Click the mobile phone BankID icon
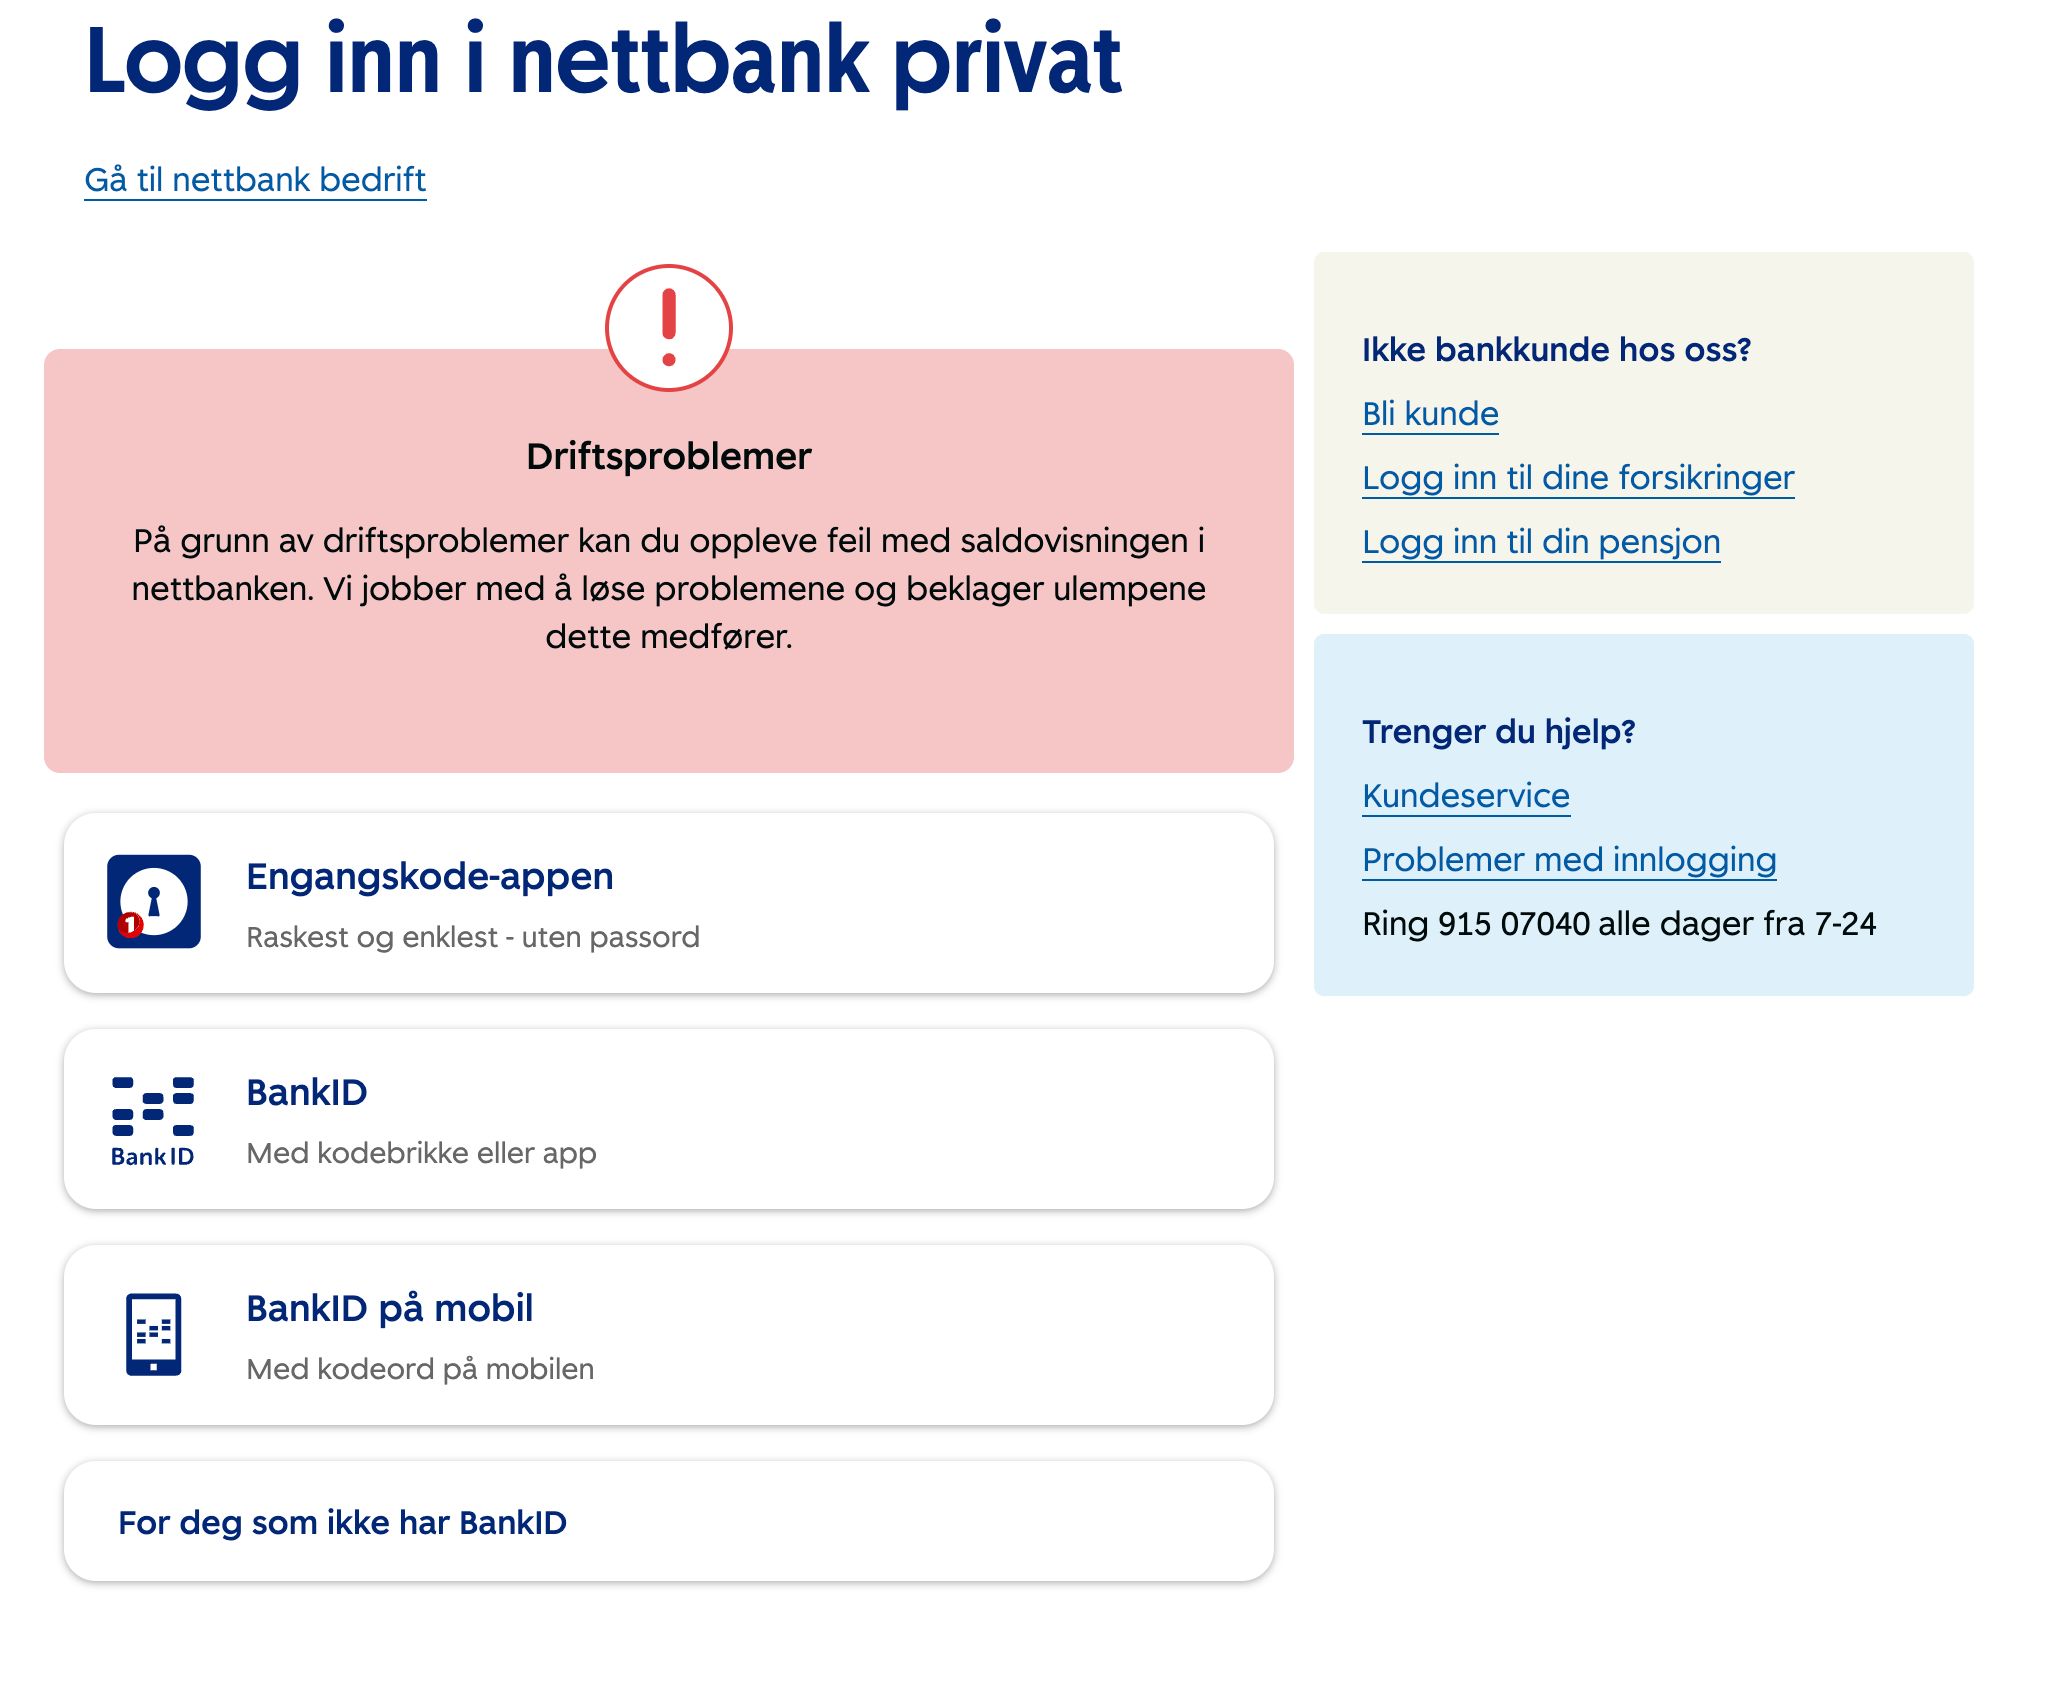This screenshot has height=1684, width=2056. click(x=154, y=1335)
